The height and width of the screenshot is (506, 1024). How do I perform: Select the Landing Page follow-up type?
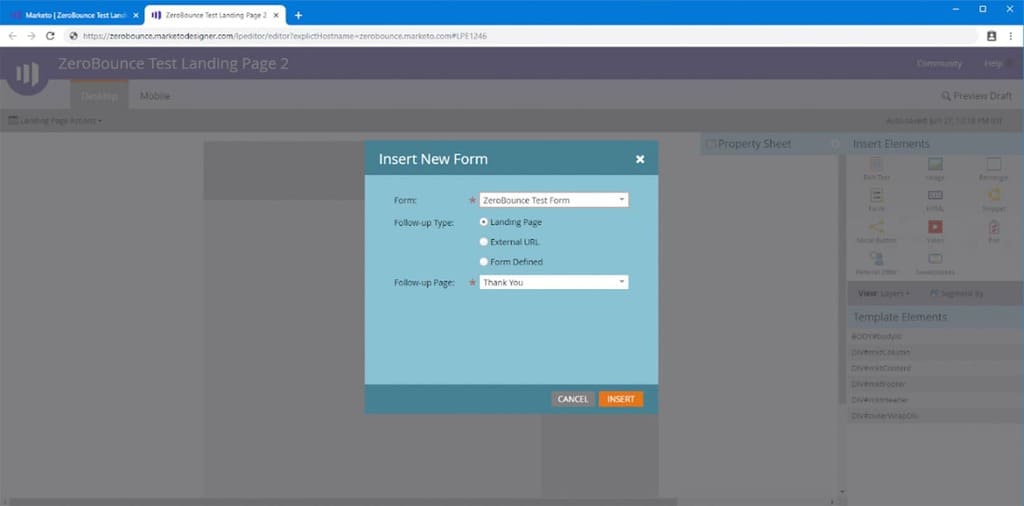484,222
